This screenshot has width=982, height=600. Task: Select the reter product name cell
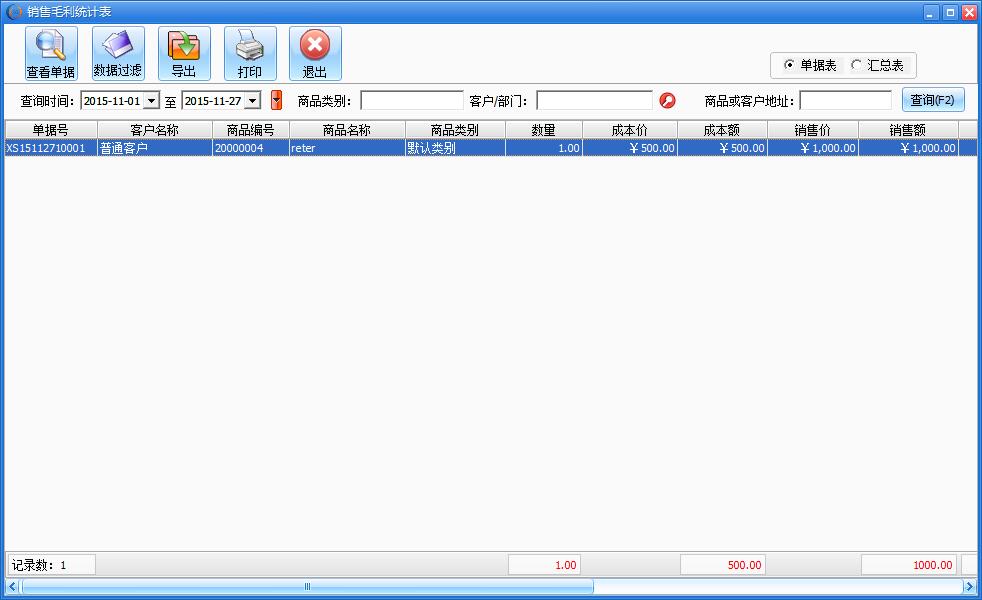point(347,148)
